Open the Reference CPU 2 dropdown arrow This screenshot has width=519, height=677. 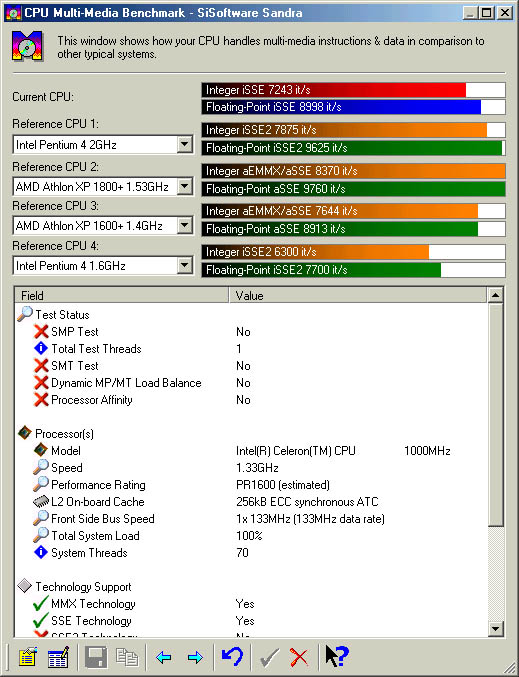click(184, 187)
